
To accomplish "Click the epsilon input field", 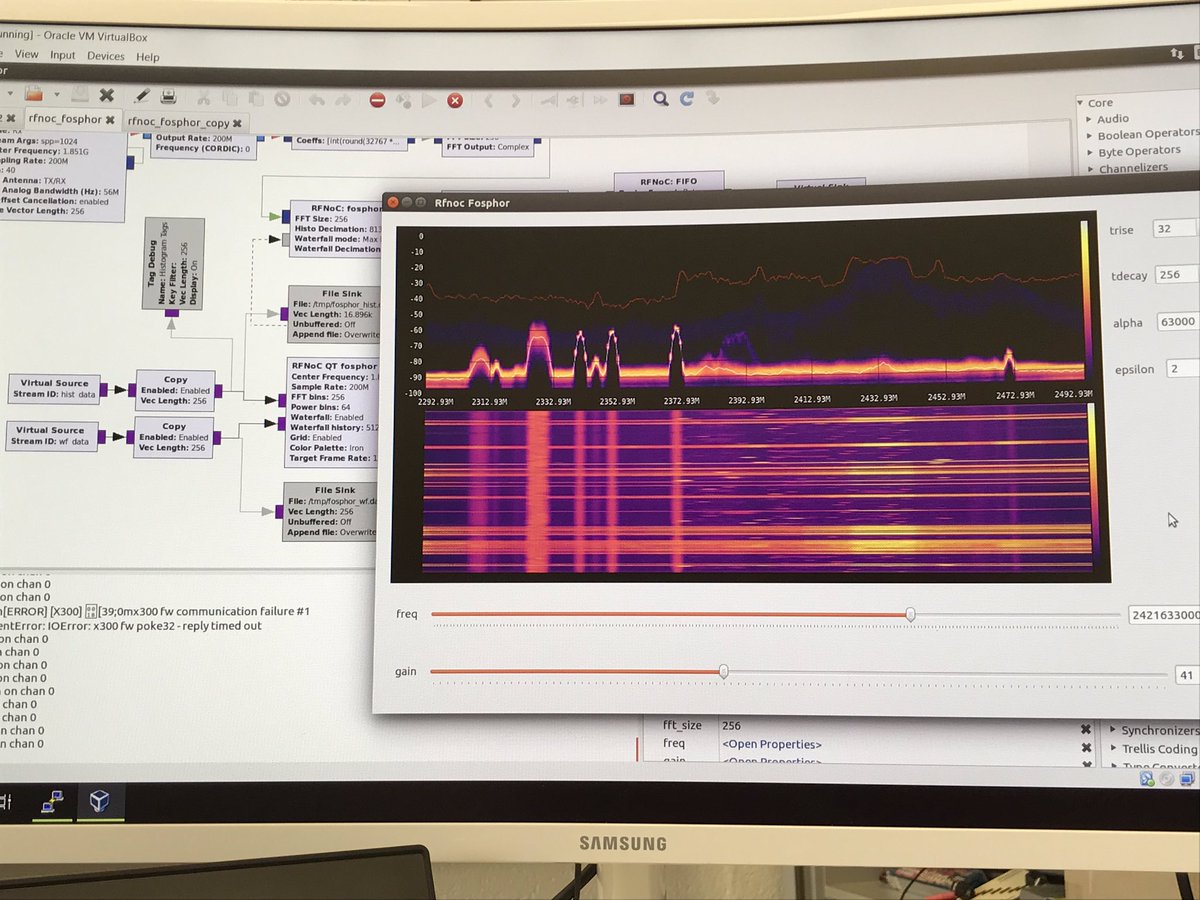I will (1181, 368).
